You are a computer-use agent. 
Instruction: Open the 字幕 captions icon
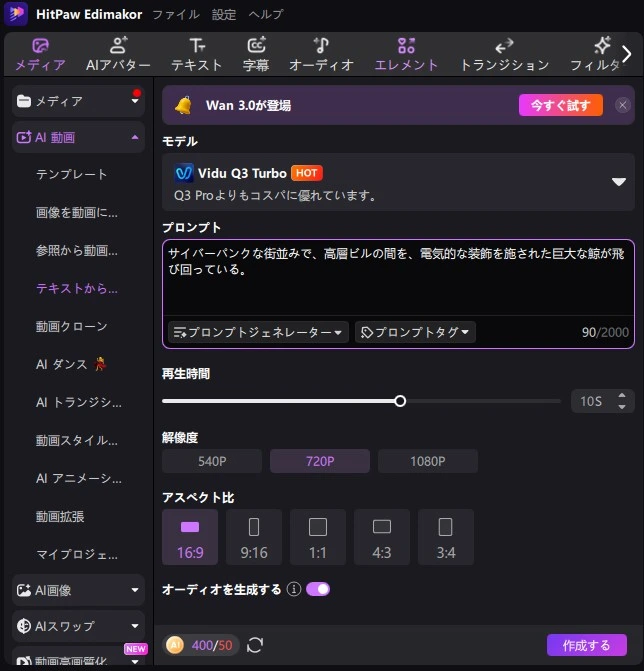(256, 45)
